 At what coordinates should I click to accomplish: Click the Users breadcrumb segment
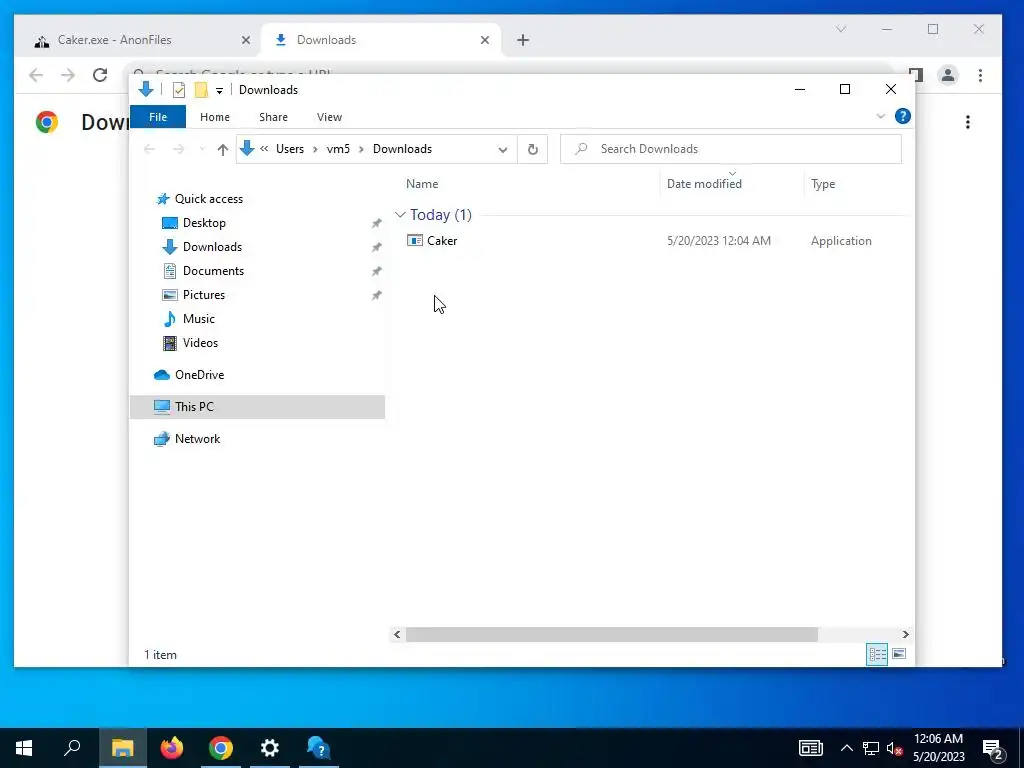click(x=290, y=149)
